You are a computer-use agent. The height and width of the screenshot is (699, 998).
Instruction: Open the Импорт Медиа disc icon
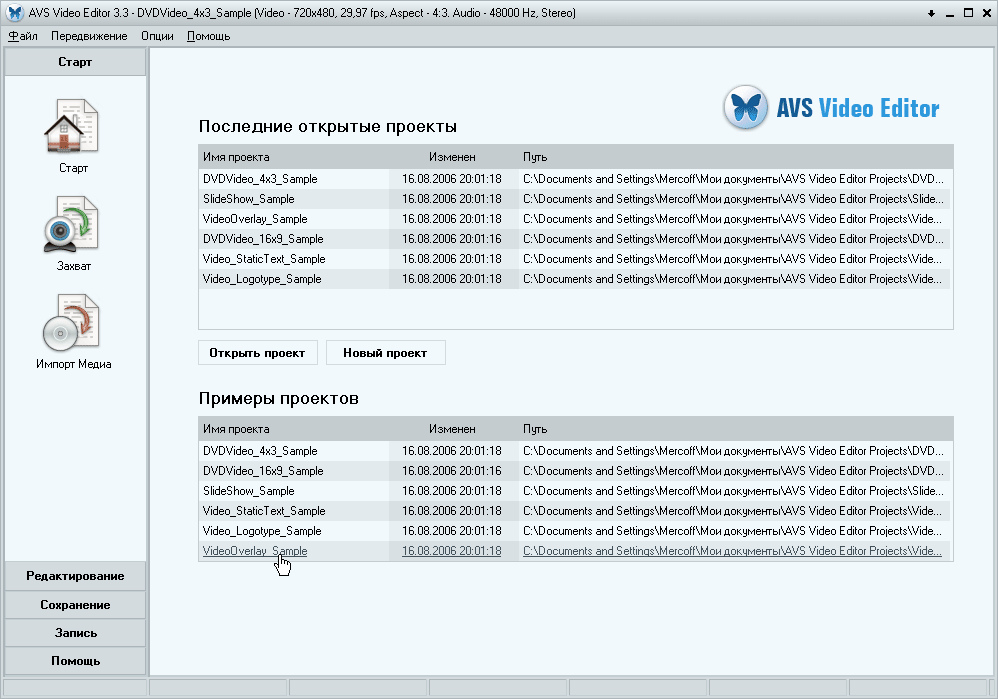pyautogui.click(x=72, y=321)
